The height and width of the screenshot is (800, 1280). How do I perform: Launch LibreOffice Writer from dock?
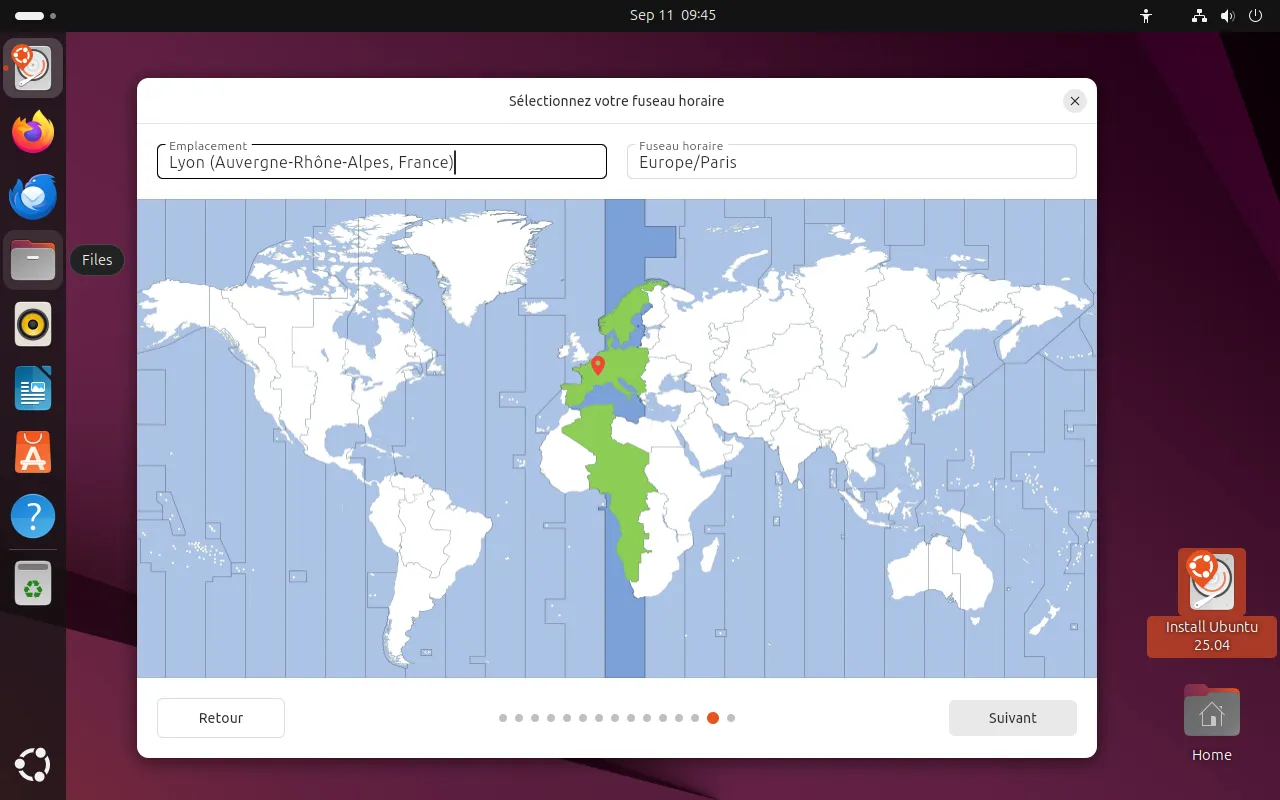click(33, 389)
